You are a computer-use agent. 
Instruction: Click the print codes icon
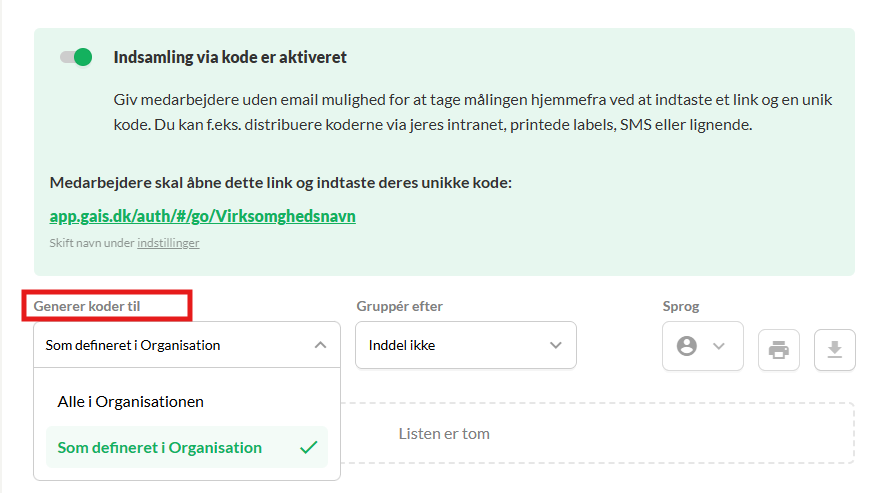tap(779, 350)
